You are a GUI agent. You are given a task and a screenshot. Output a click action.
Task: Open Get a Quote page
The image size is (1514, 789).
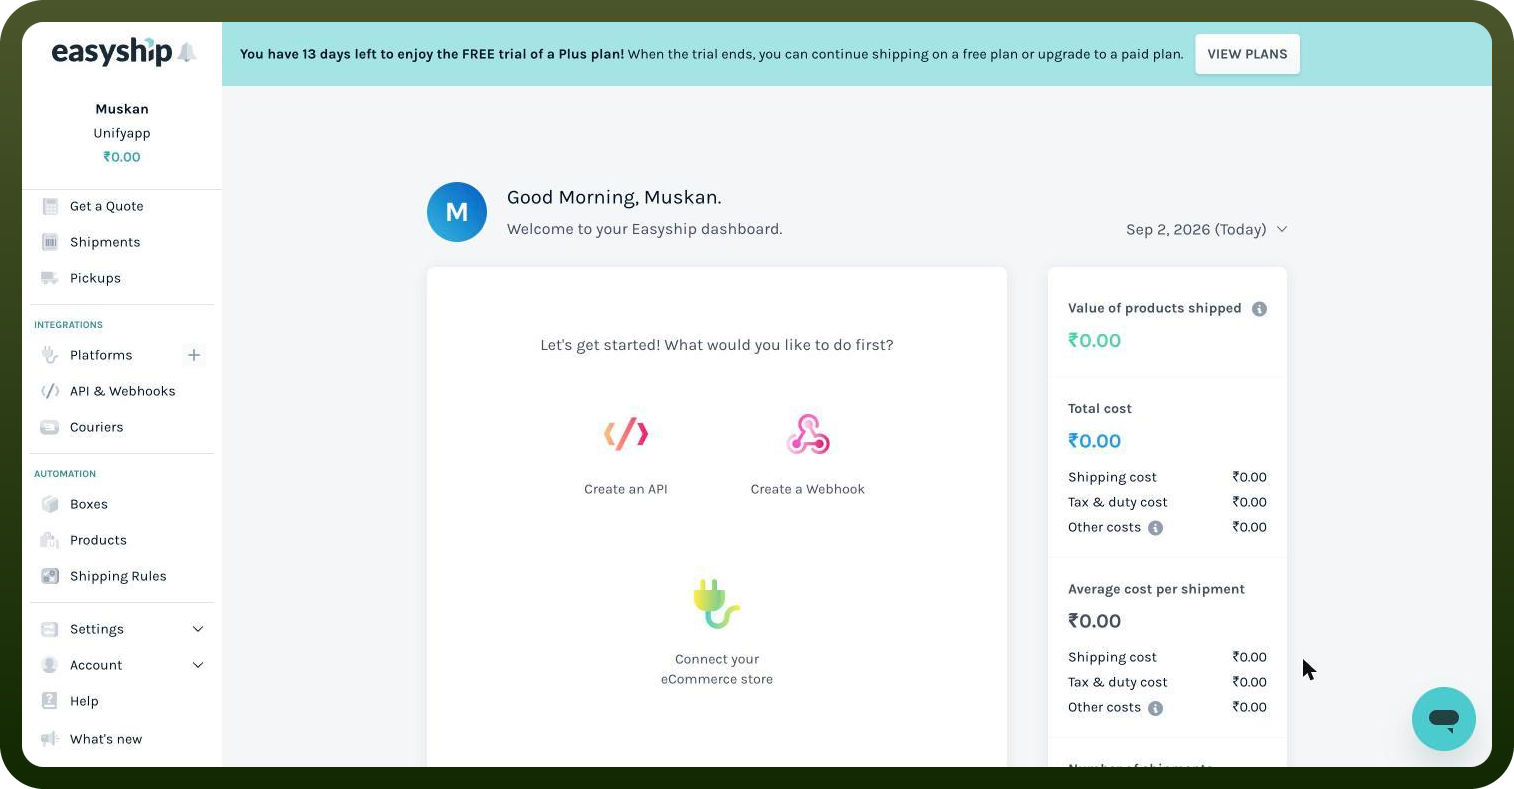pos(107,206)
